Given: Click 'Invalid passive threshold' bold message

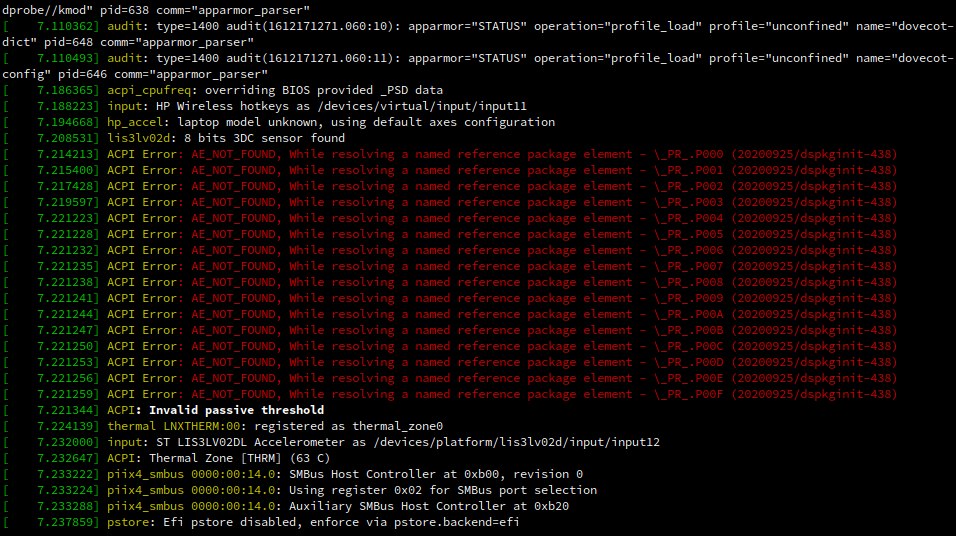Looking at the screenshot, I should (x=237, y=410).
